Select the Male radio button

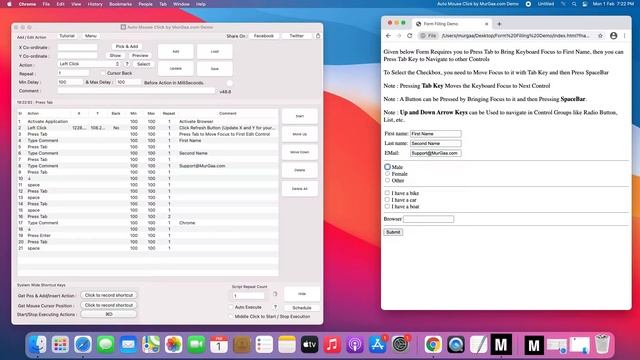click(387, 167)
